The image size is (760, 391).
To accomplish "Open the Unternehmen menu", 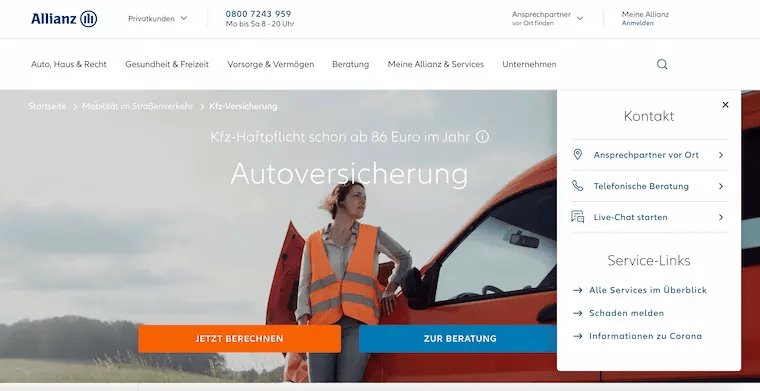I will click(x=529, y=64).
